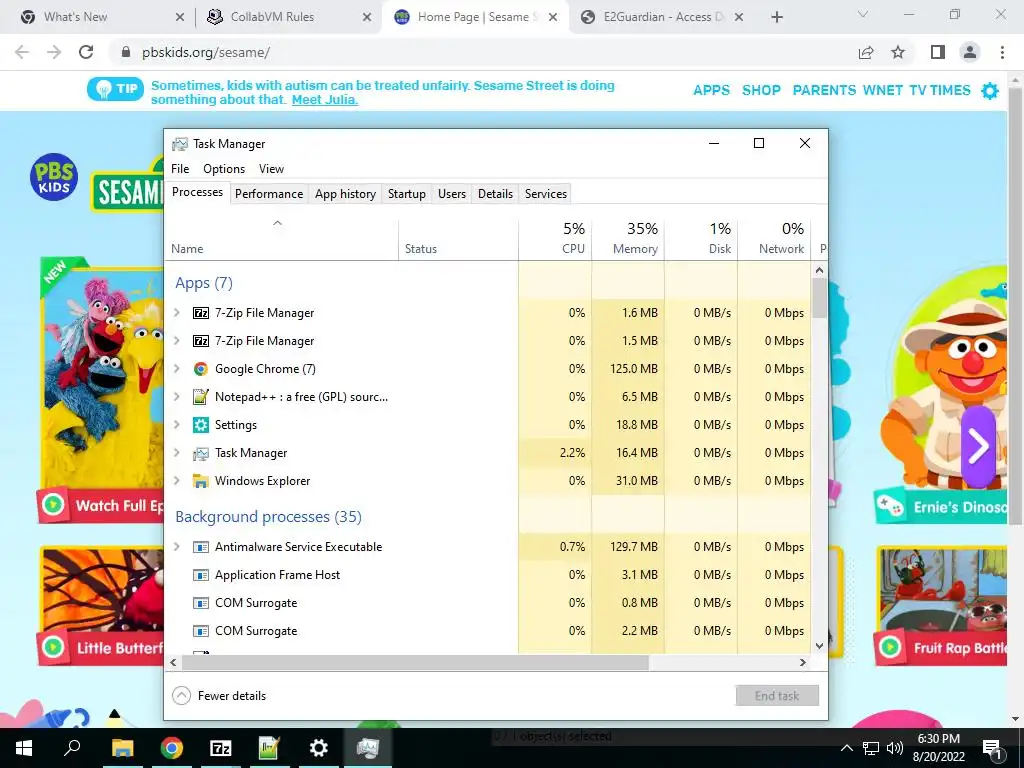1024x768 pixels.
Task: Open 7-Zip from the taskbar
Action: [x=220, y=748]
